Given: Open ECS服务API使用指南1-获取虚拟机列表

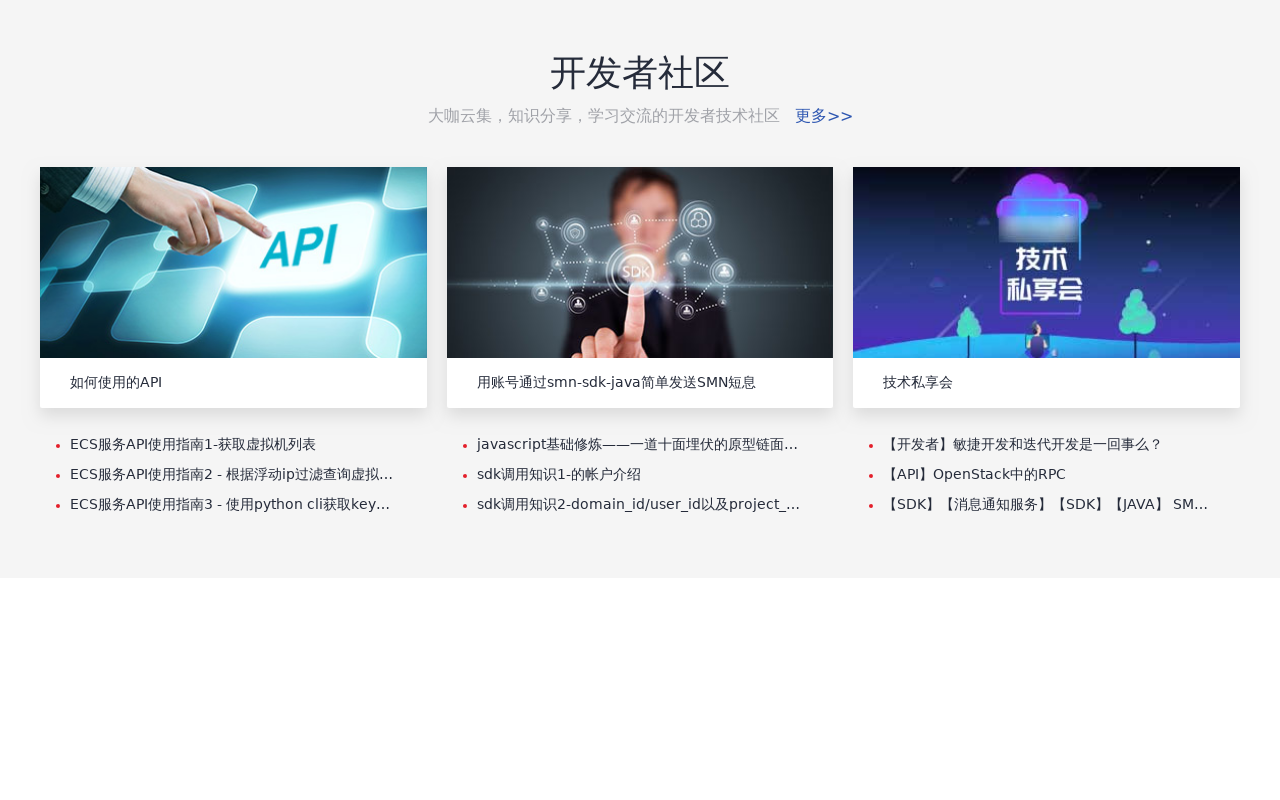Looking at the screenshot, I should (x=192, y=443).
